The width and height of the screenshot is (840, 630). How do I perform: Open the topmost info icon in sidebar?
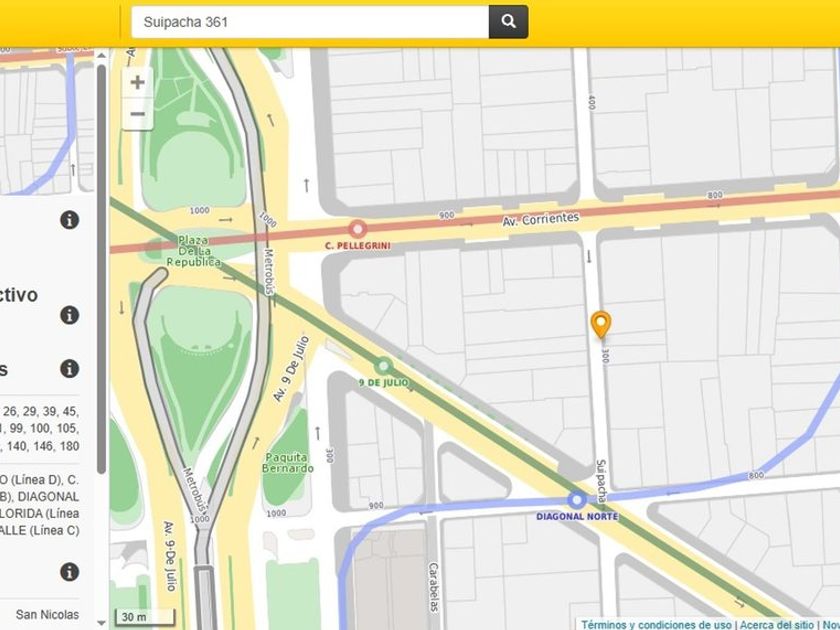click(70, 220)
